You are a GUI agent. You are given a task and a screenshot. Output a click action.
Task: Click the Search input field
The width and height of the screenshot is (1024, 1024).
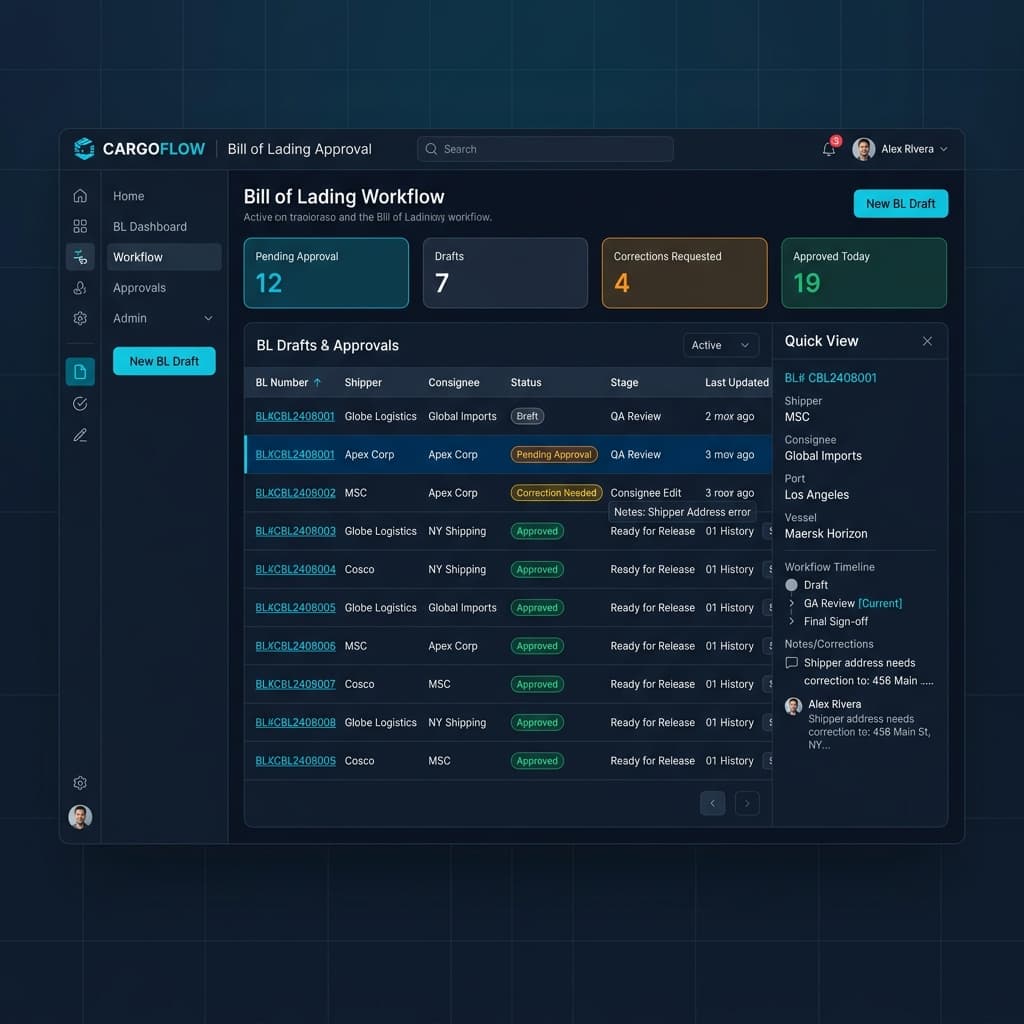(x=545, y=149)
